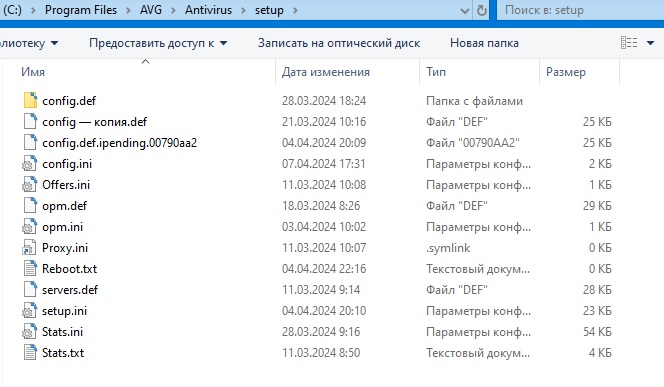664x387 pixels.
Task: Click '28 КБ' size of servers.def
Action: (597, 290)
